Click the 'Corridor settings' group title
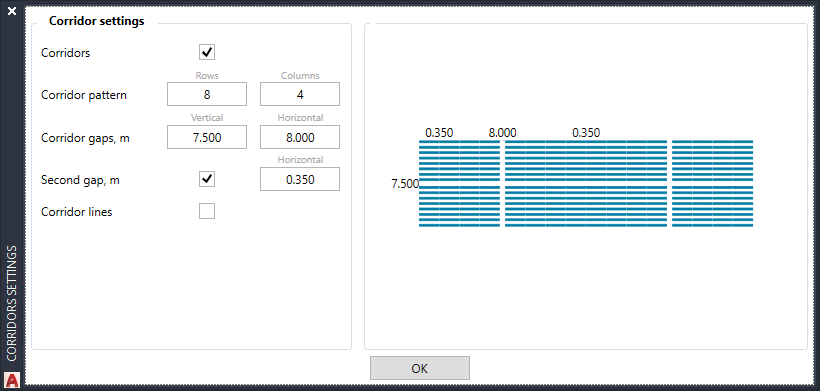 [x=96, y=21]
